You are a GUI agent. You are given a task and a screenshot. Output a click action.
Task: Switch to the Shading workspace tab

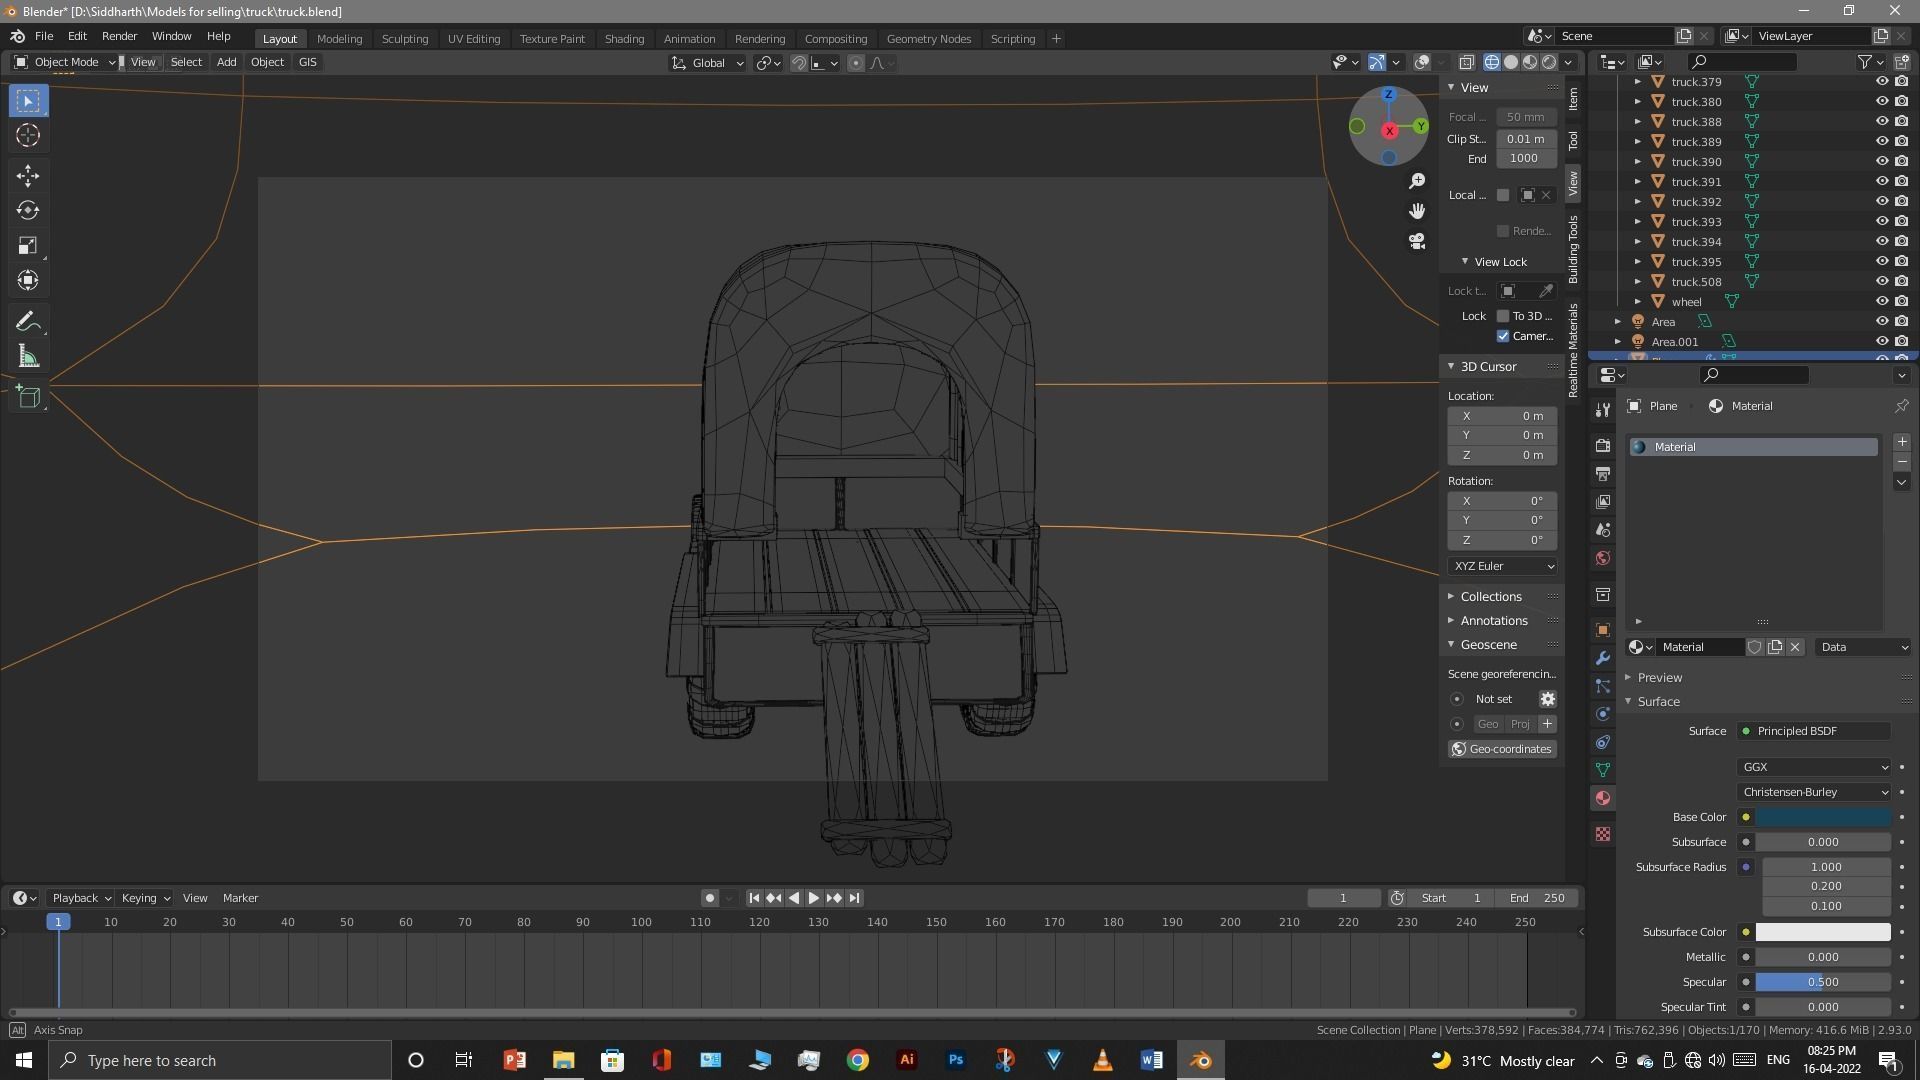(623, 38)
